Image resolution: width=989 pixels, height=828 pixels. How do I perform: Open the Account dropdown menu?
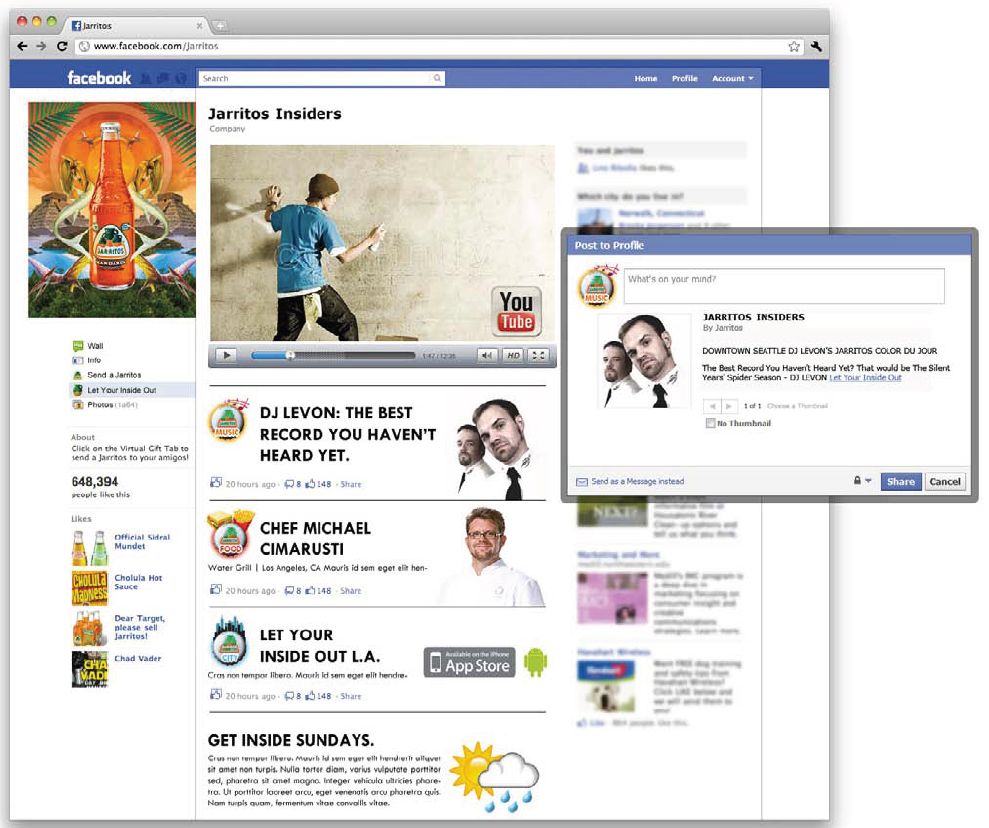pyautogui.click(x=732, y=78)
